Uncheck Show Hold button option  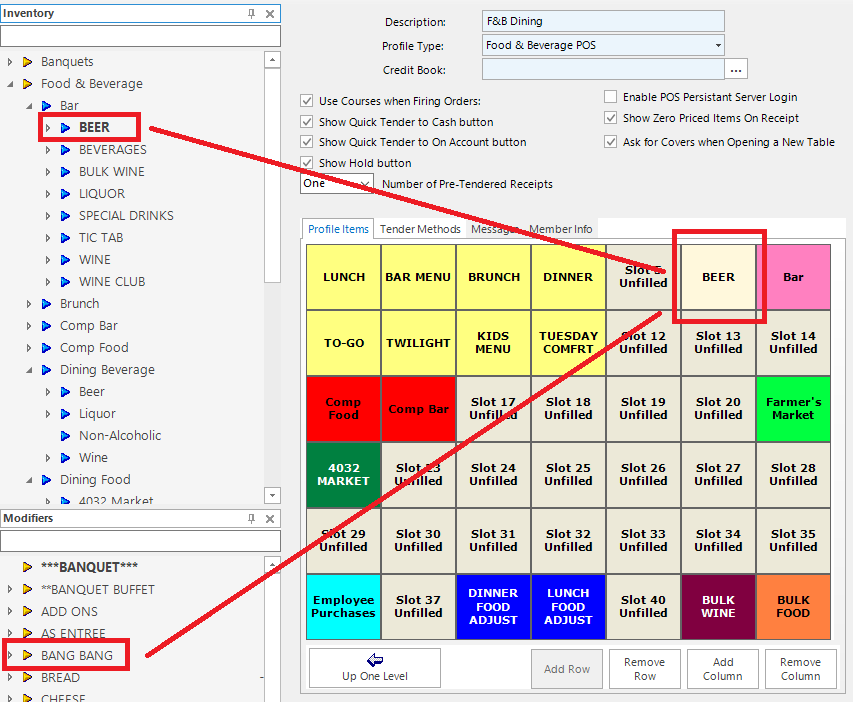tap(307, 163)
